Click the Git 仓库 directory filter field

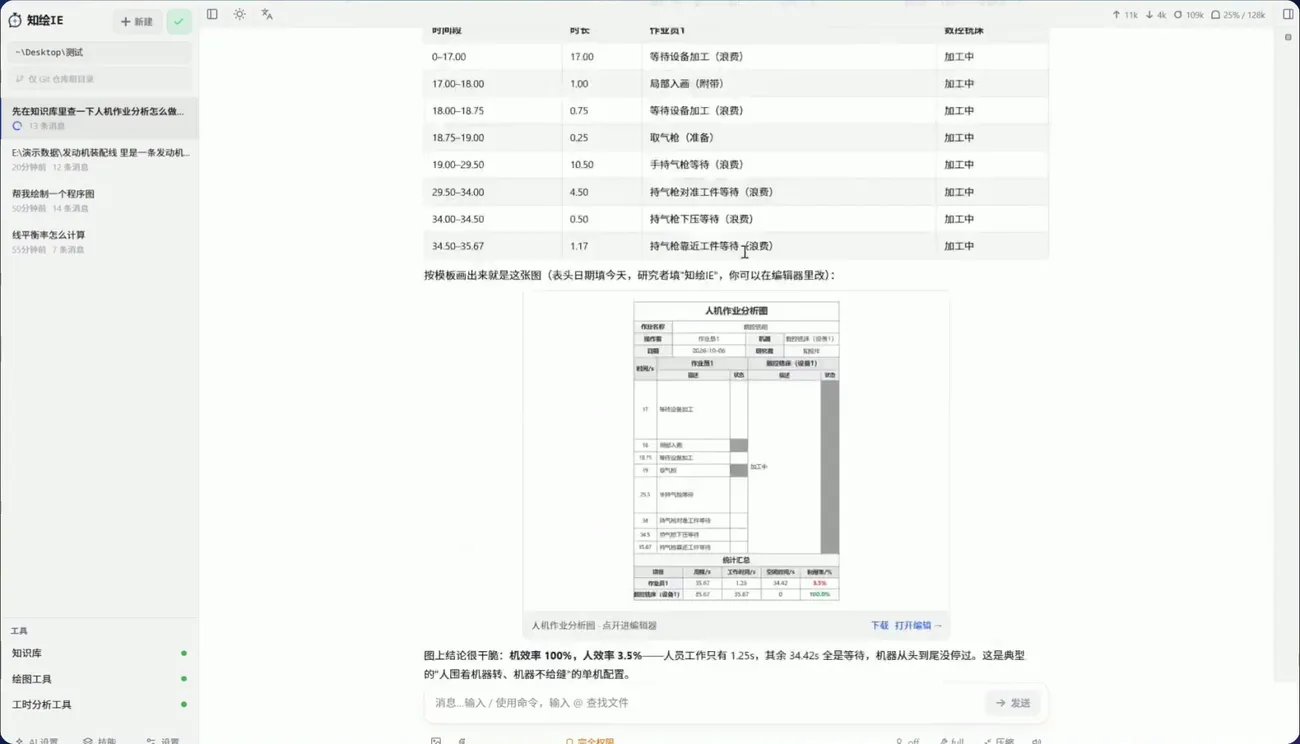click(x=99, y=79)
